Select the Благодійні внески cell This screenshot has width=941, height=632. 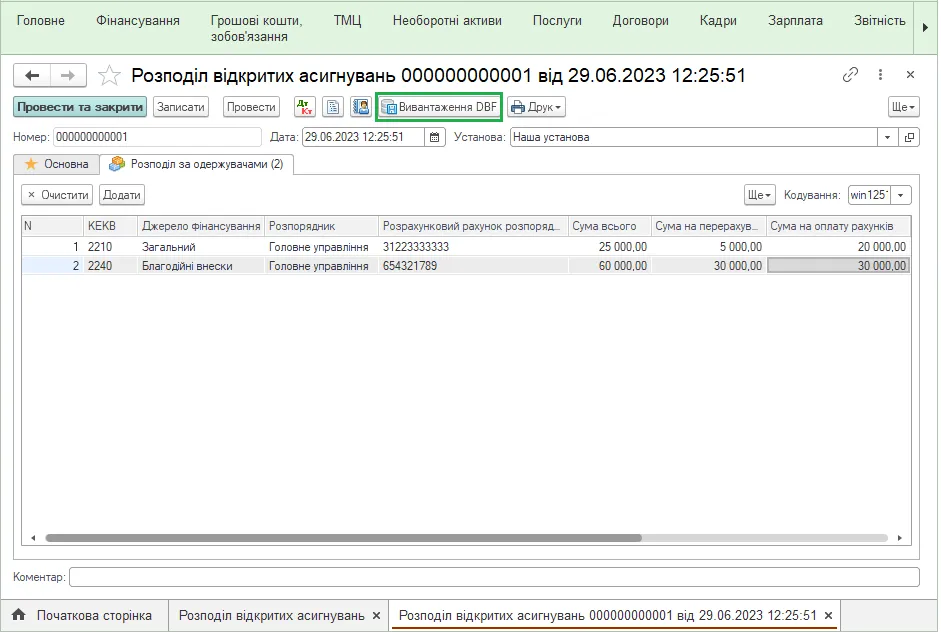tap(201, 266)
